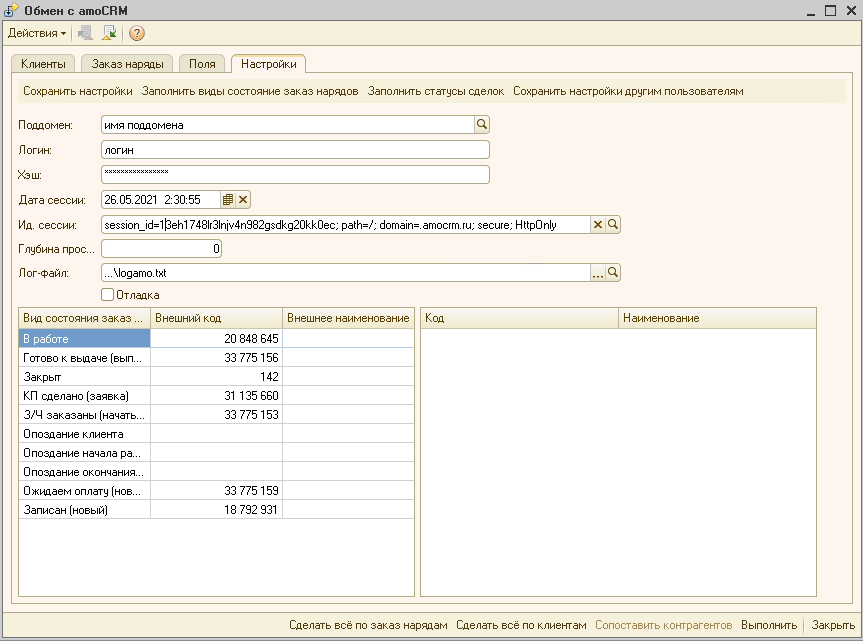Click the Выполнить button

769,625
